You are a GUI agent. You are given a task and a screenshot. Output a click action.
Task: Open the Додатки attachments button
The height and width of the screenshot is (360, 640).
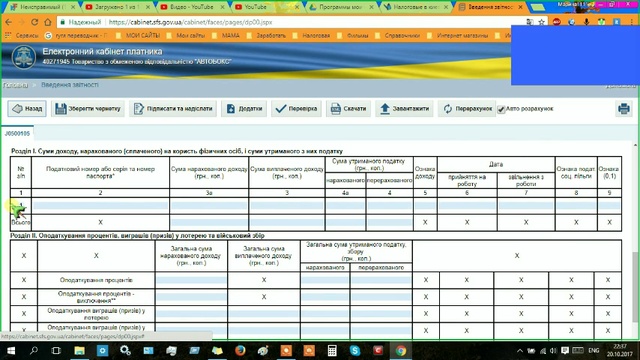coord(244,109)
